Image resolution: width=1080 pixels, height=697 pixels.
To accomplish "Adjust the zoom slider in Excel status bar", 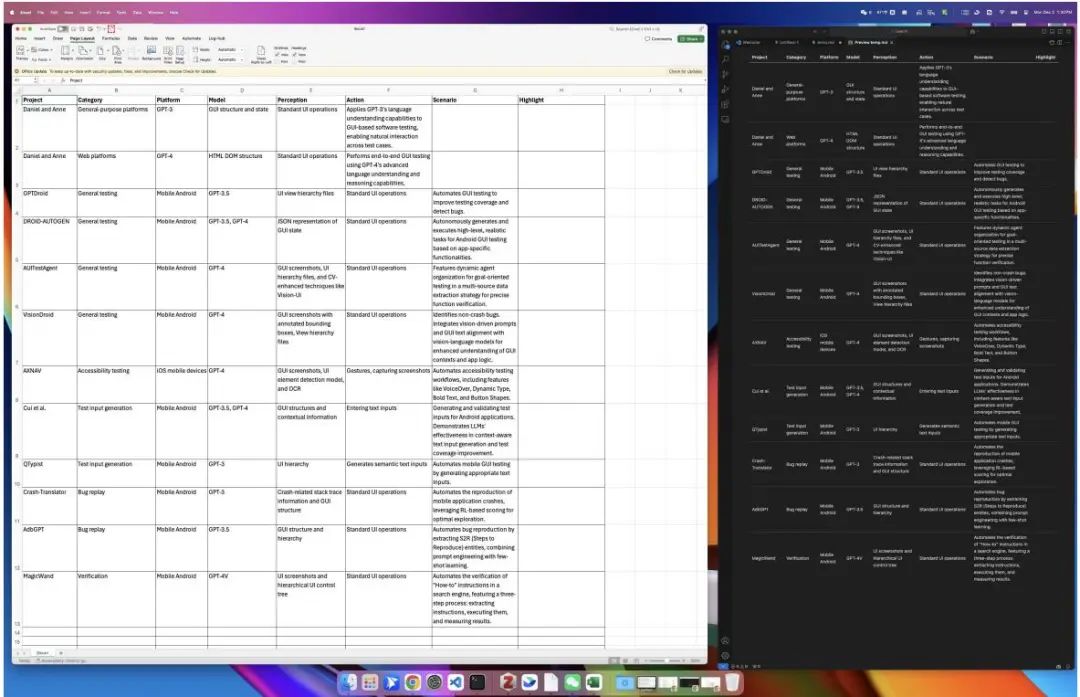I will click(x=668, y=661).
